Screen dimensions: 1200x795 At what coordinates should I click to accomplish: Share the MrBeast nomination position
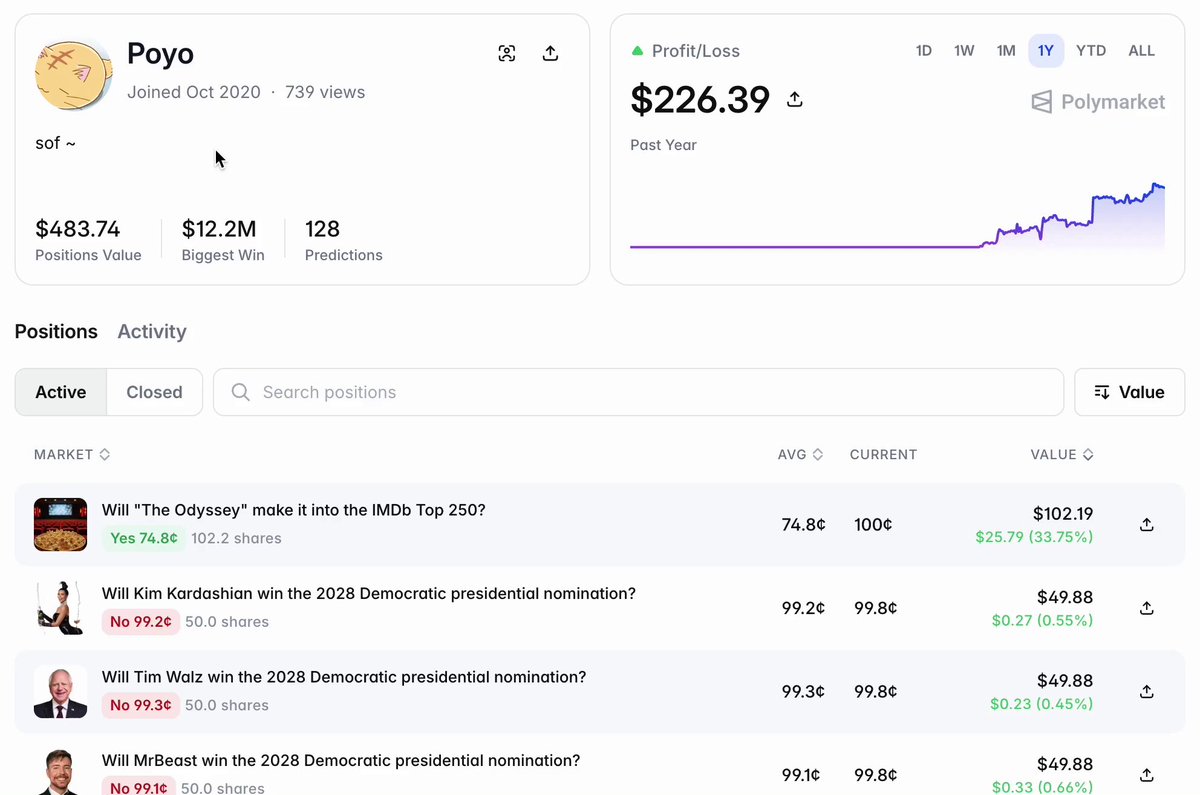tap(1147, 775)
